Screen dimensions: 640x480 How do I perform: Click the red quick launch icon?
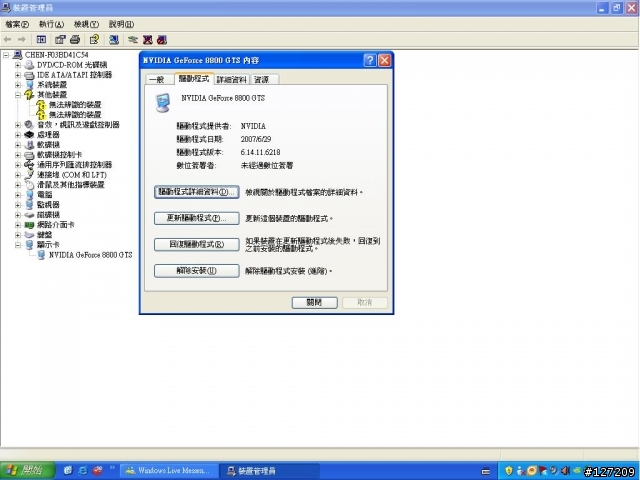click(x=98, y=471)
